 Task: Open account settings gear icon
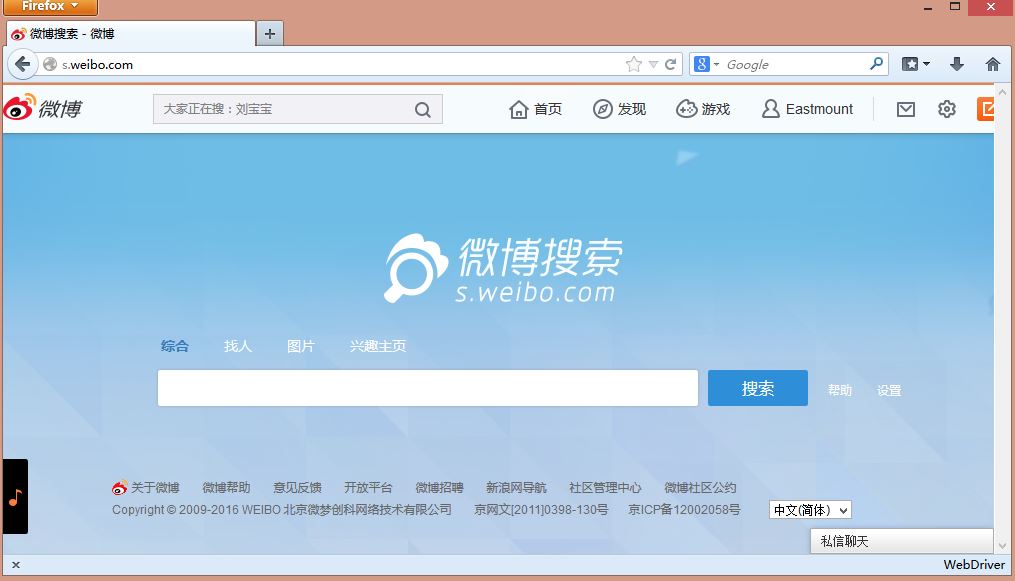click(x=946, y=109)
